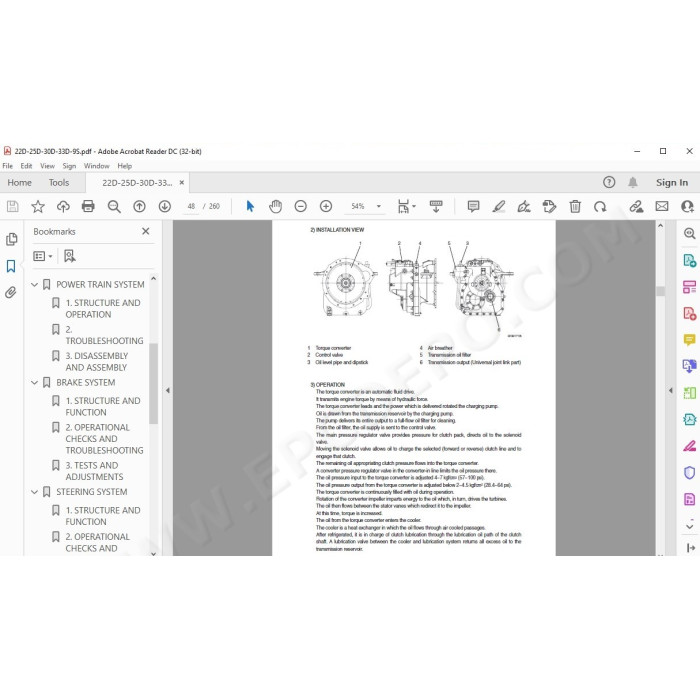This screenshot has width=700, height=700.
Task: Close the Bookmarks panel
Action: click(x=146, y=231)
